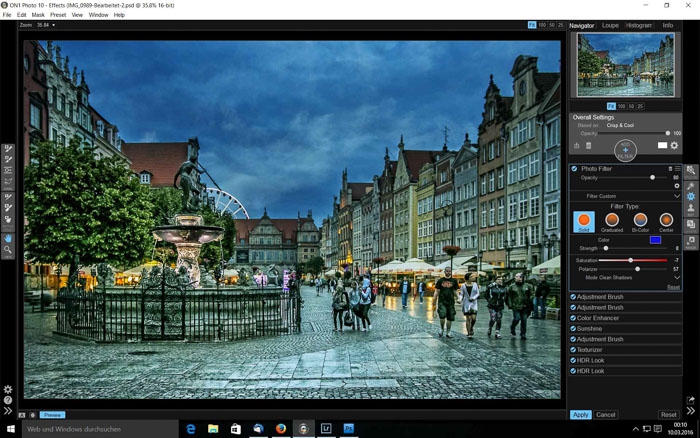The width and height of the screenshot is (700, 438).
Task: Switch to the Loupe tab
Action: (610, 25)
